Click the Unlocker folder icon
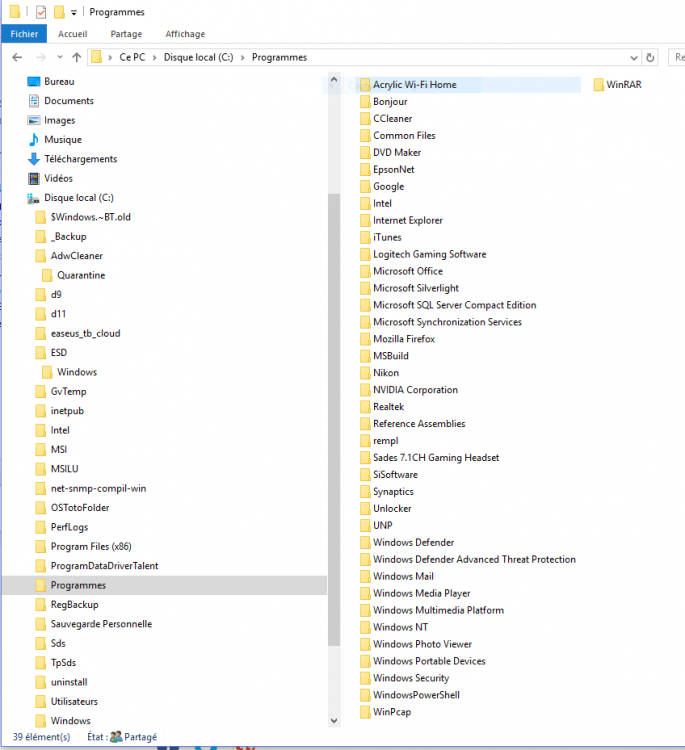685x750 pixels. [365, 508]
